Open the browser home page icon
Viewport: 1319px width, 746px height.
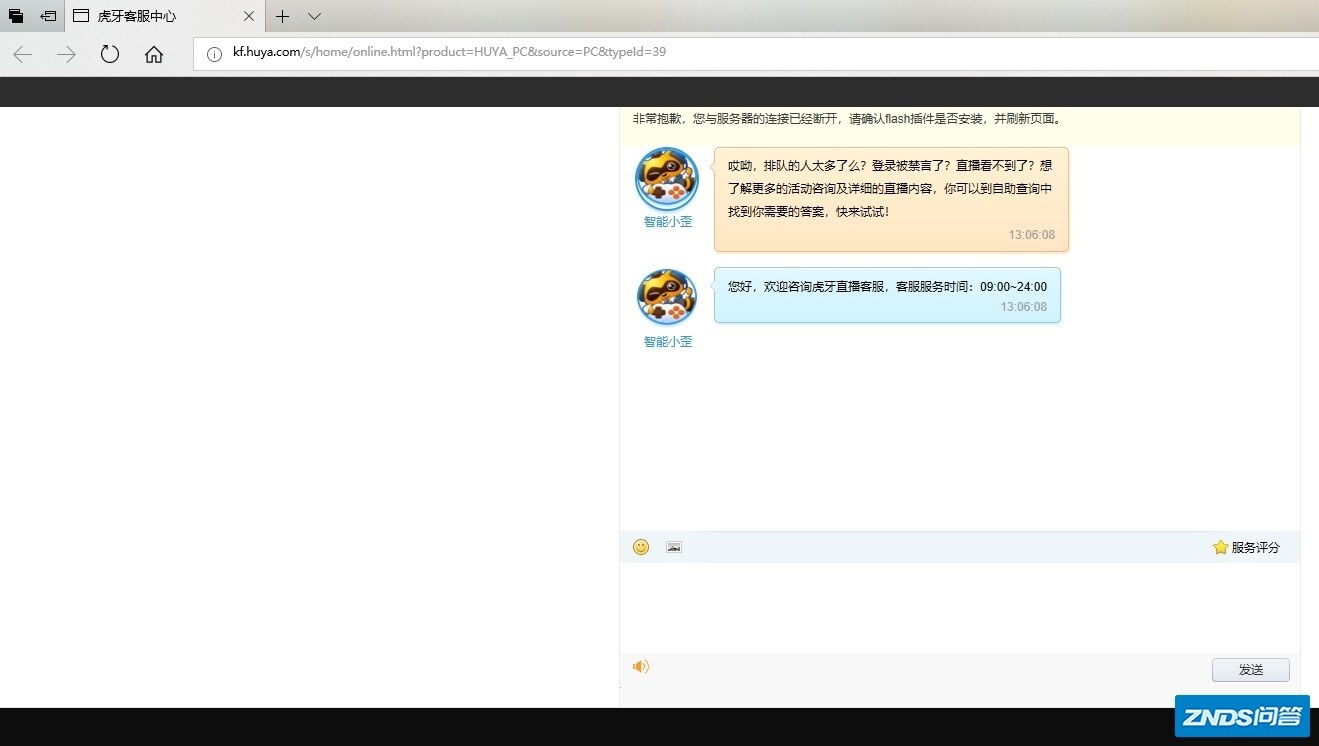tap(154, 54)
